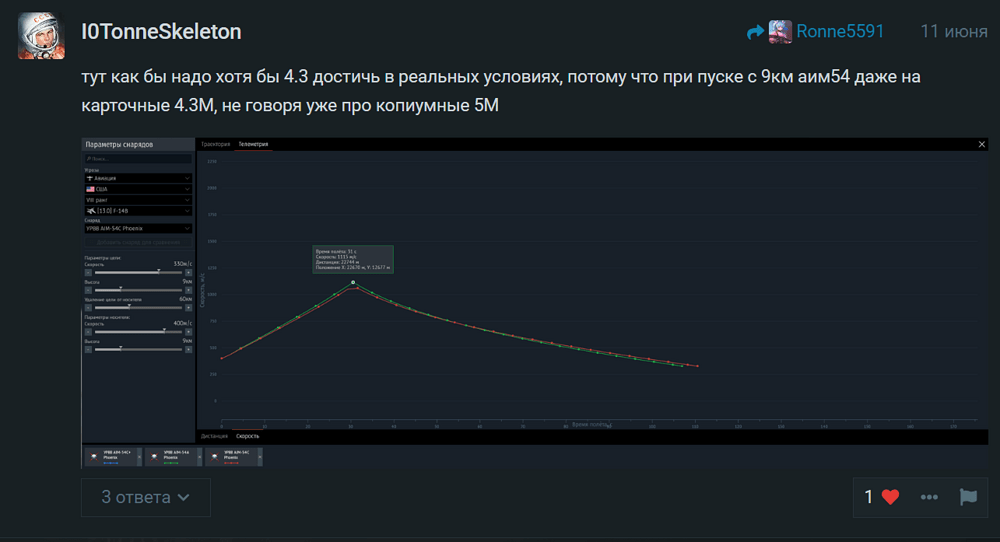The image size is (1000, 542).
Task: Decrease carrier speed with the minus button
Action: (88, 332)
